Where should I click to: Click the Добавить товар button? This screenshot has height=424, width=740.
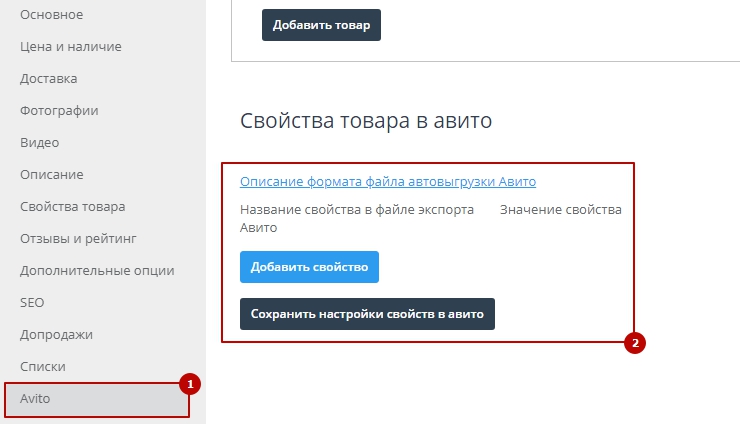(x=321, y=25)
